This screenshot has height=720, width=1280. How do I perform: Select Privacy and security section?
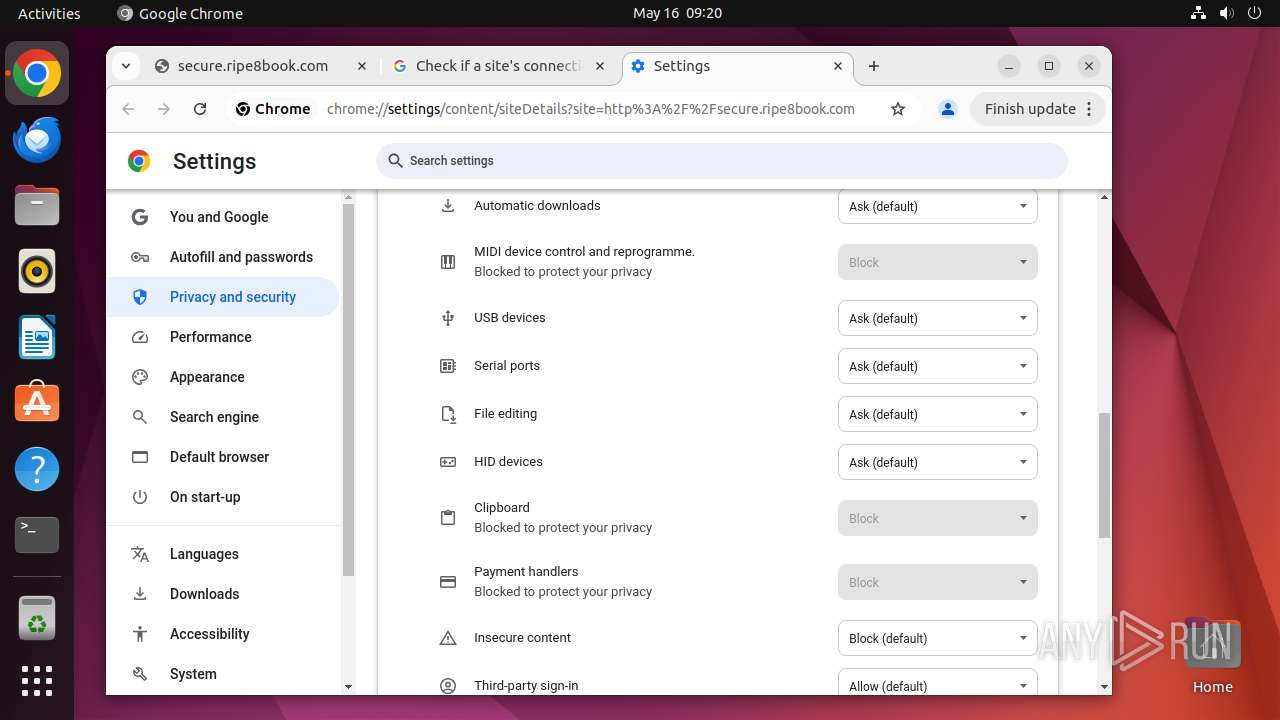224,297
